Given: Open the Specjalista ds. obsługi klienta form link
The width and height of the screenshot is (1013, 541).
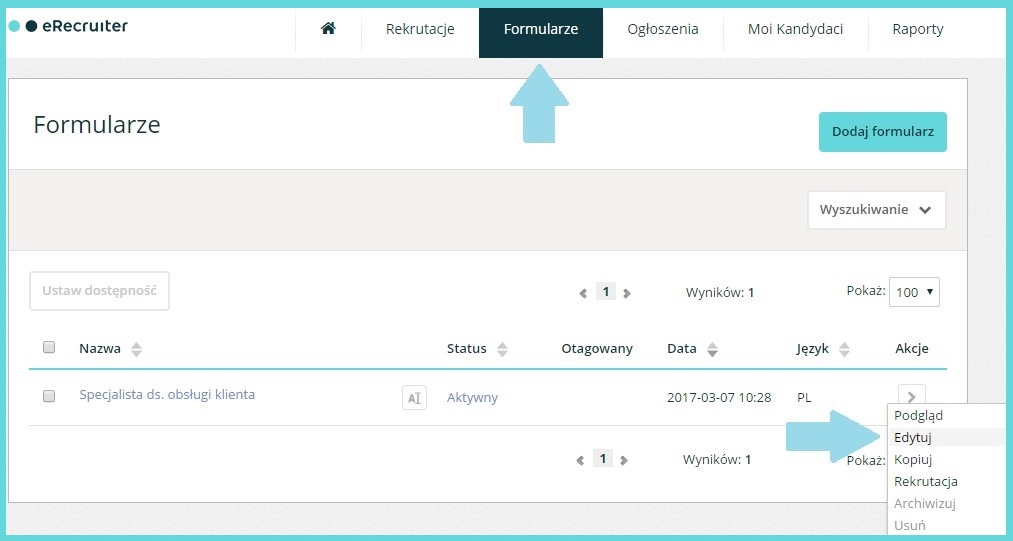Looking at the screenshot, I should pyautogui.click(x=167, y=395).
